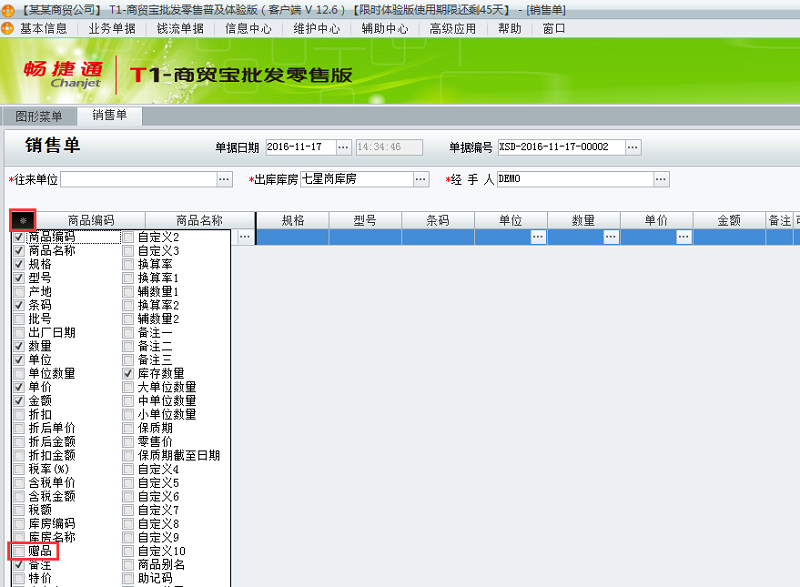Screen dimensions: 800x587
Task: Click the 型号 column header
Action: pyautogui.click(x=365, y=220)
